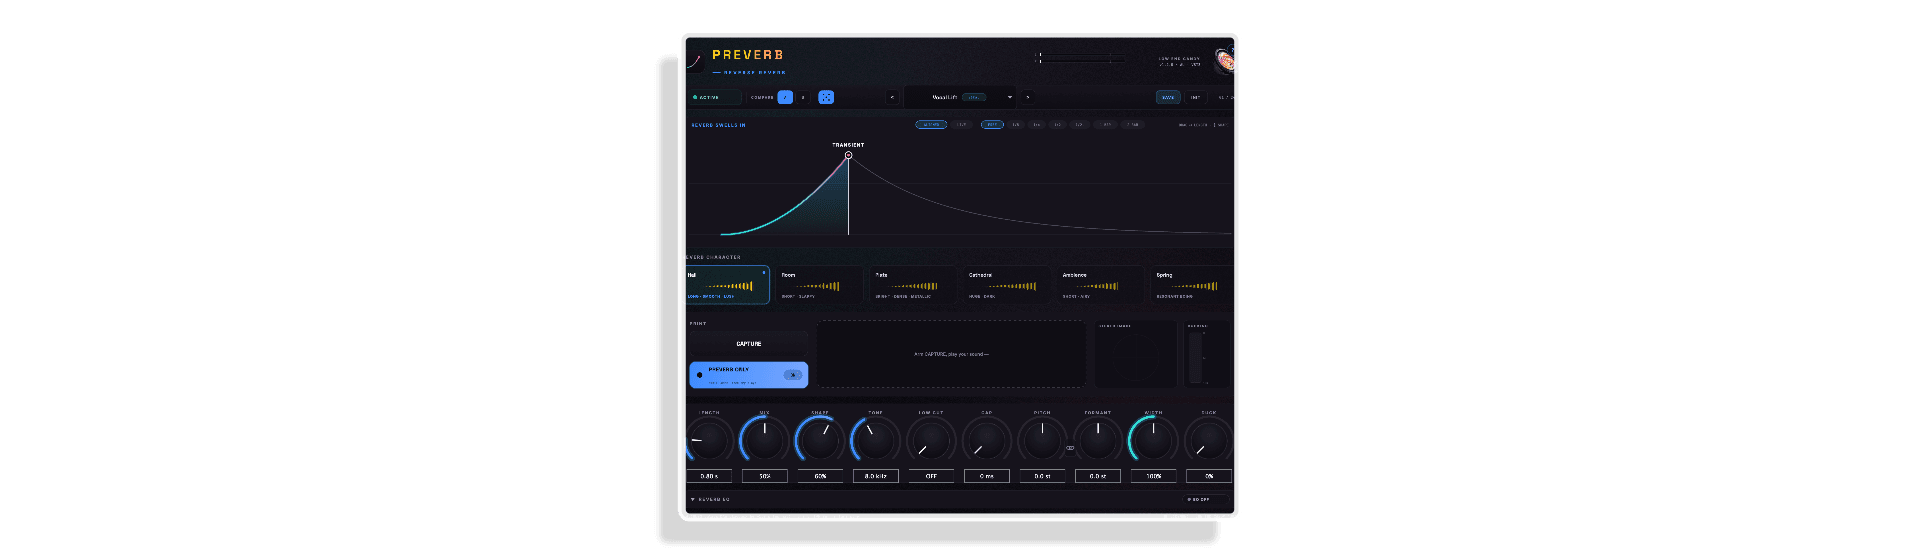The width and height of the screenshot is (1920, 551).
Task: Choose the Plate reverb character
Action: 913,285
